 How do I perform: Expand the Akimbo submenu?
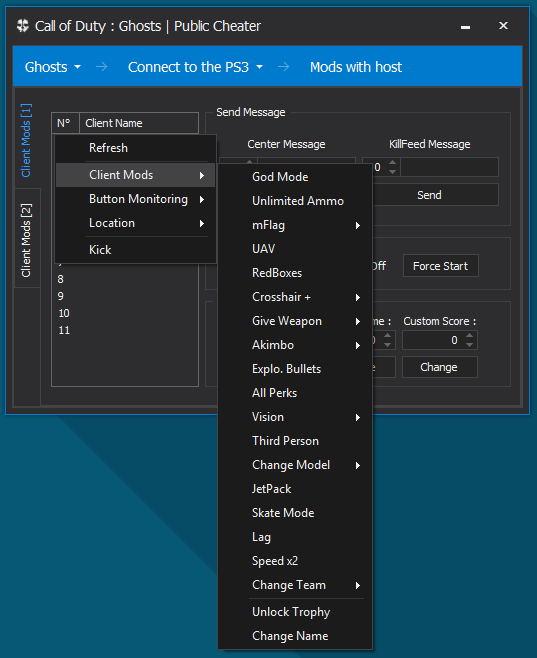295,345
